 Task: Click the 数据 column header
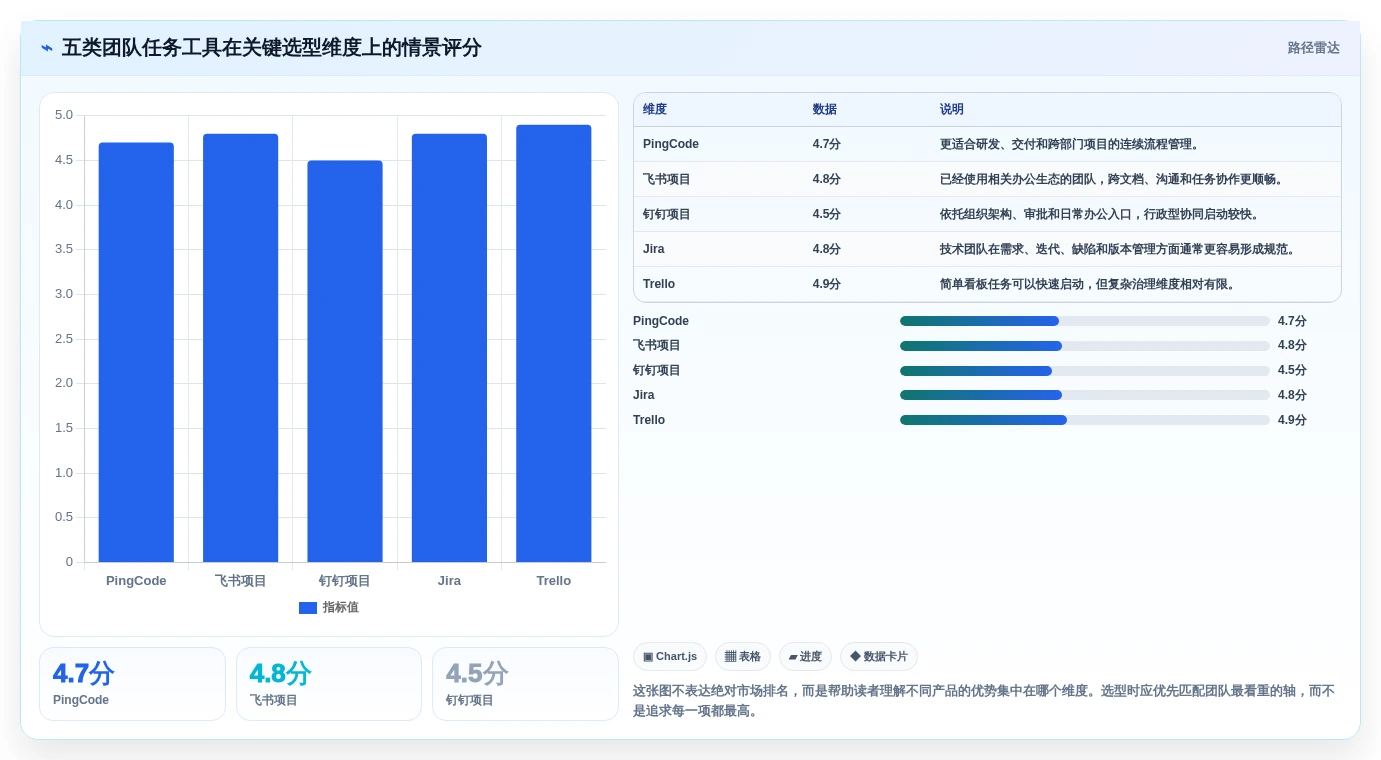(x=825, y=110)
